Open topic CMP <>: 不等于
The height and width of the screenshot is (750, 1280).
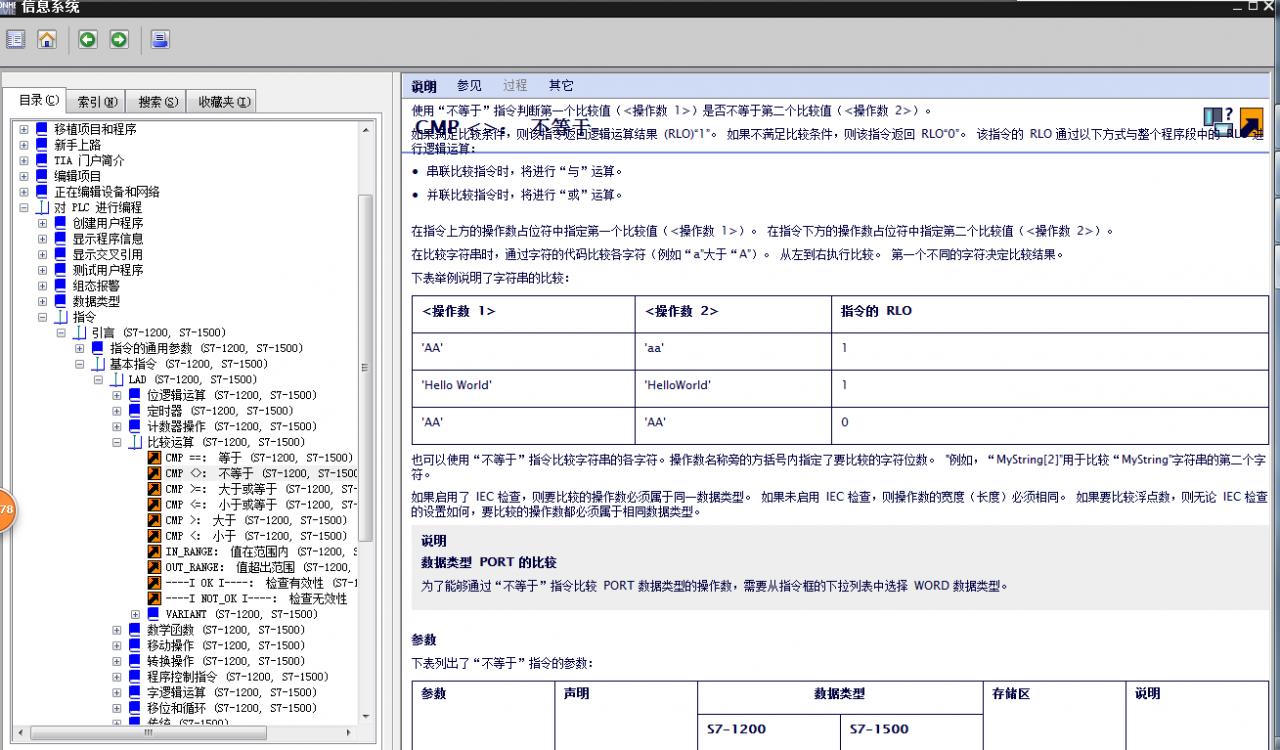click(261, 473)
